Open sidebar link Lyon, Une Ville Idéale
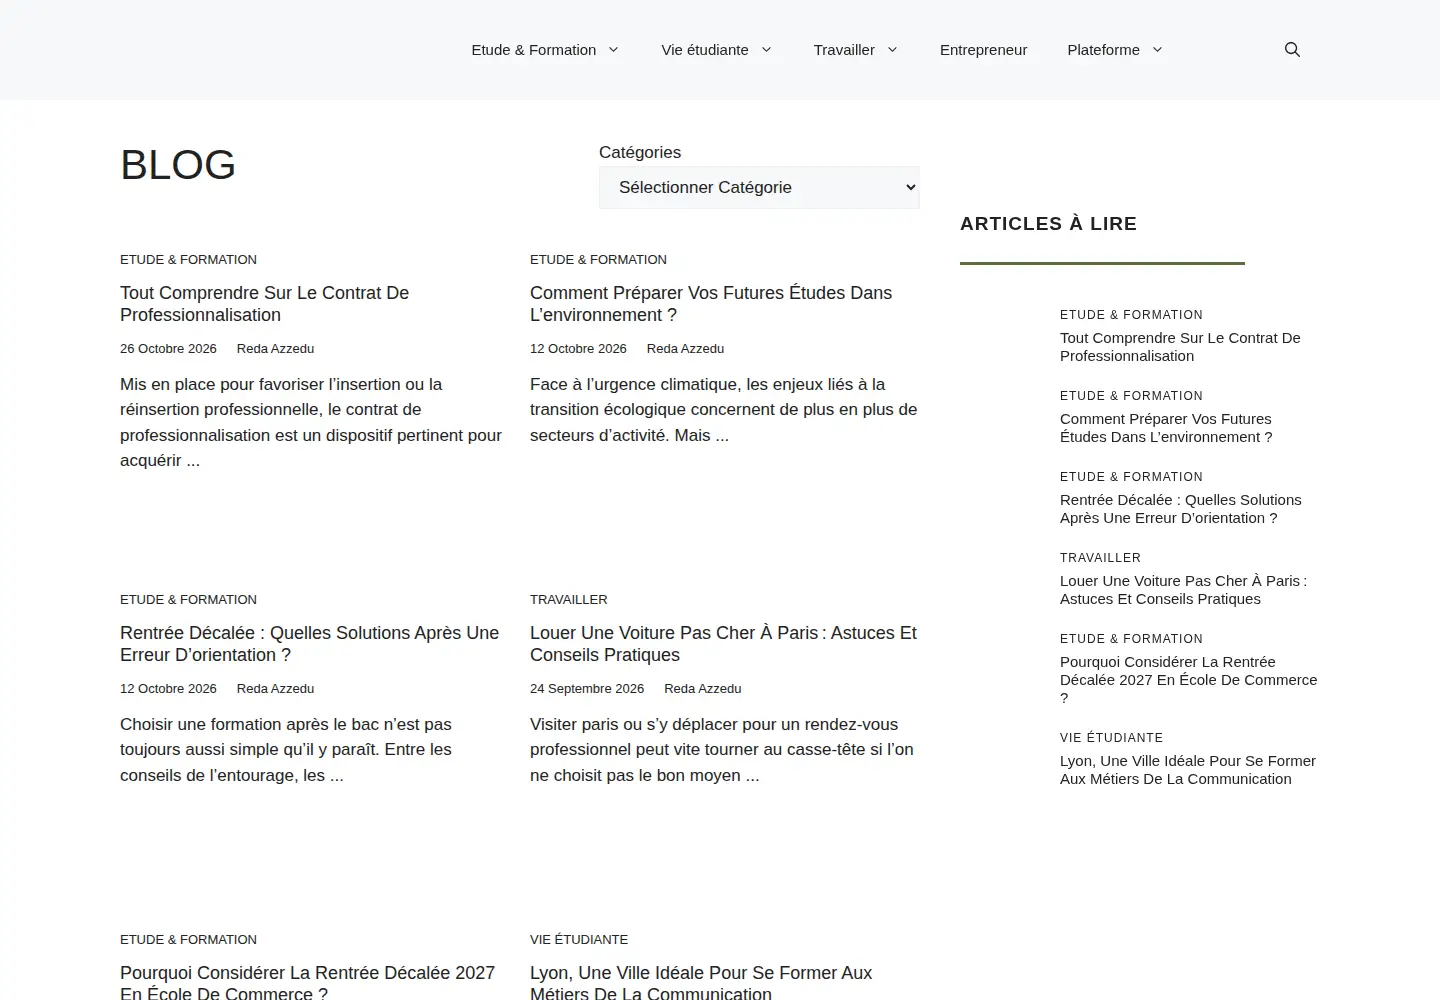Image resolution: width=1440 pixels, height=1000 pixels. [x=1188, y=770]
